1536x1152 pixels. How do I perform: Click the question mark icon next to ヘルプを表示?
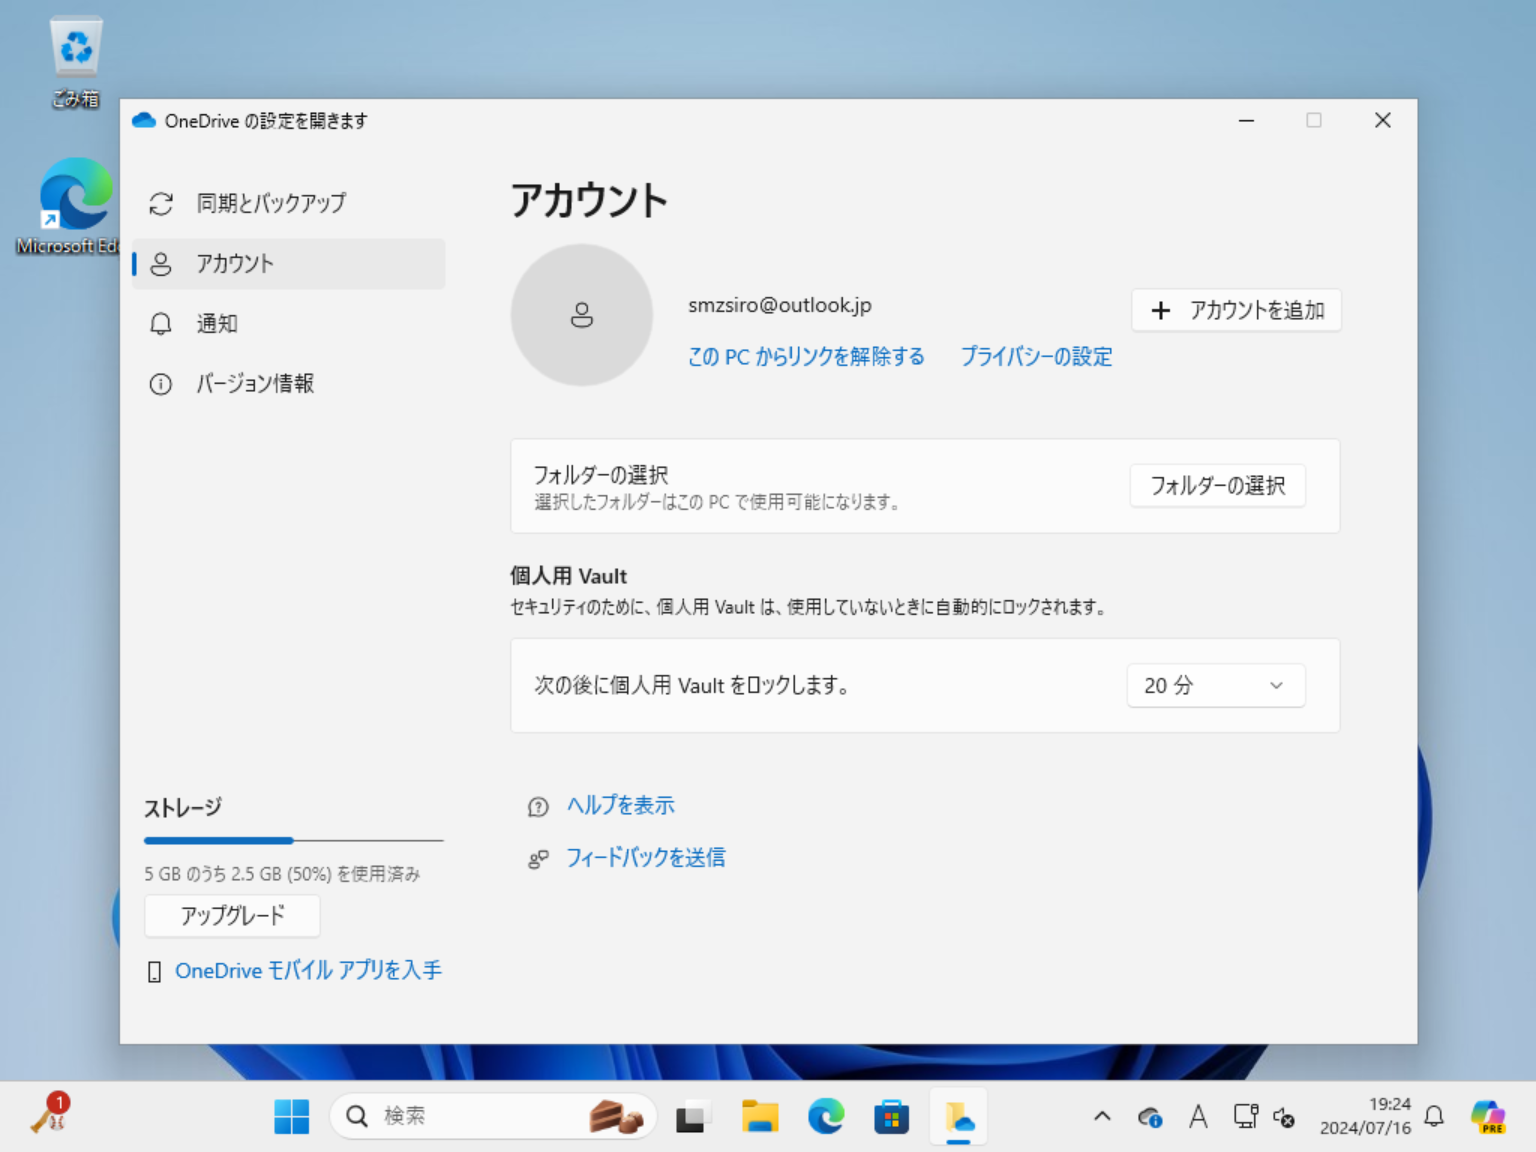538,806
